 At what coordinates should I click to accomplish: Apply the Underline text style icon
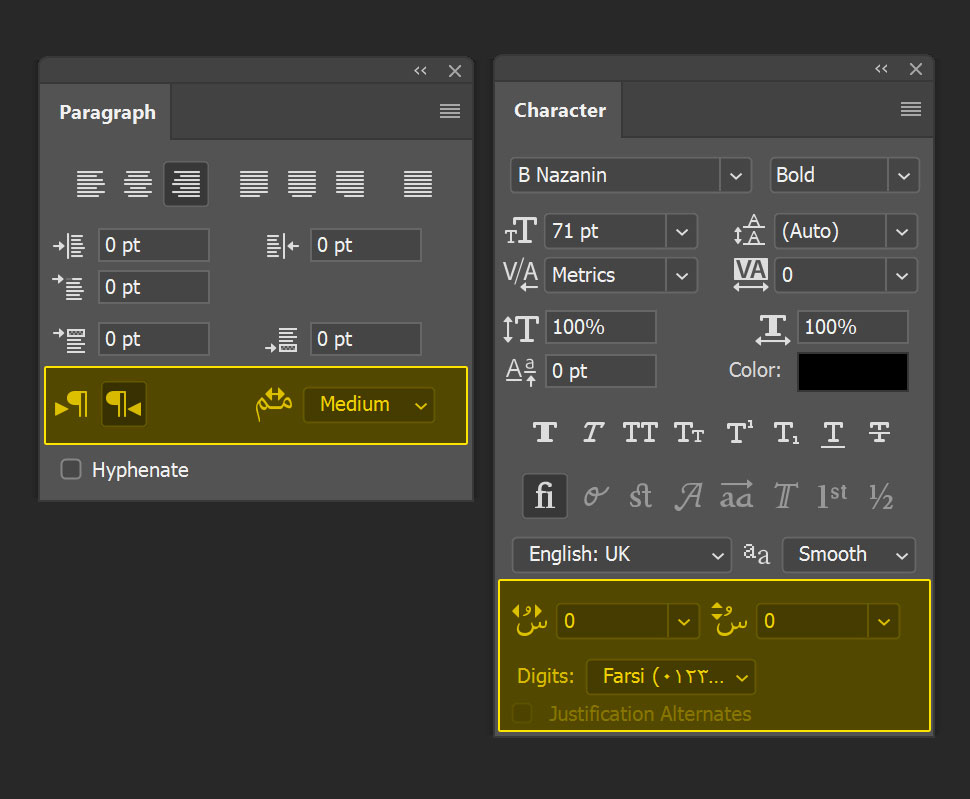coord(832,432)
